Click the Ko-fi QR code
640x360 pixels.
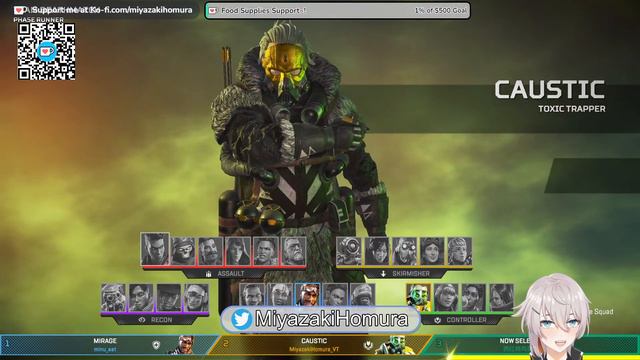(x=47, y=51)
